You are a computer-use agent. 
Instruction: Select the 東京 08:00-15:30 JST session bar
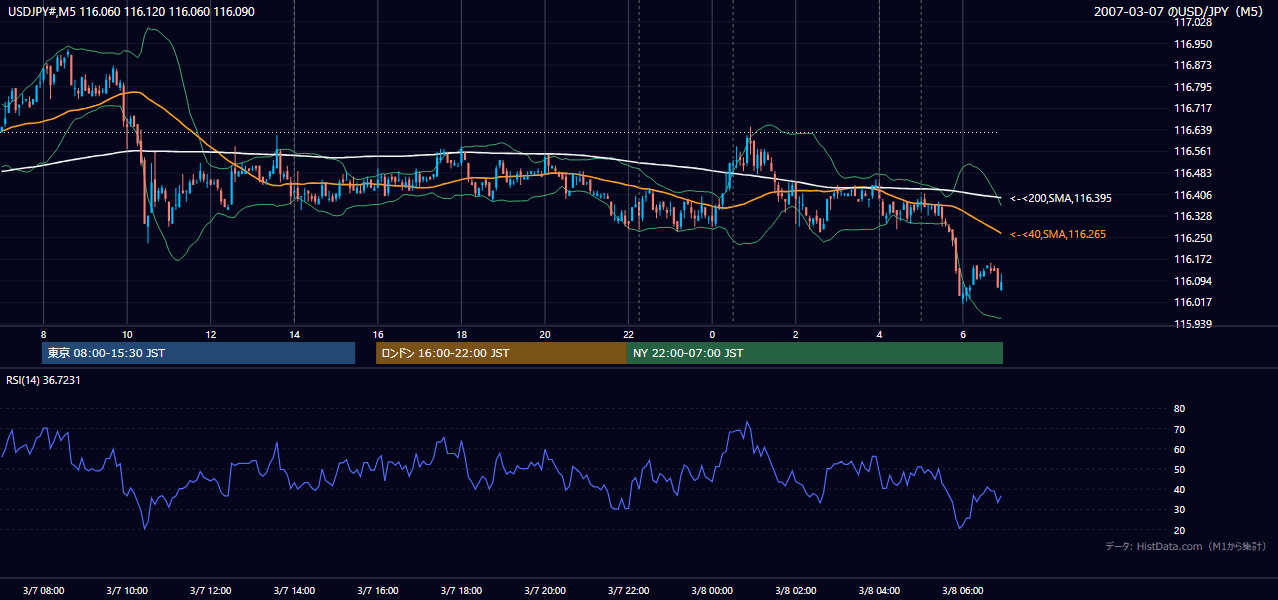199,353
